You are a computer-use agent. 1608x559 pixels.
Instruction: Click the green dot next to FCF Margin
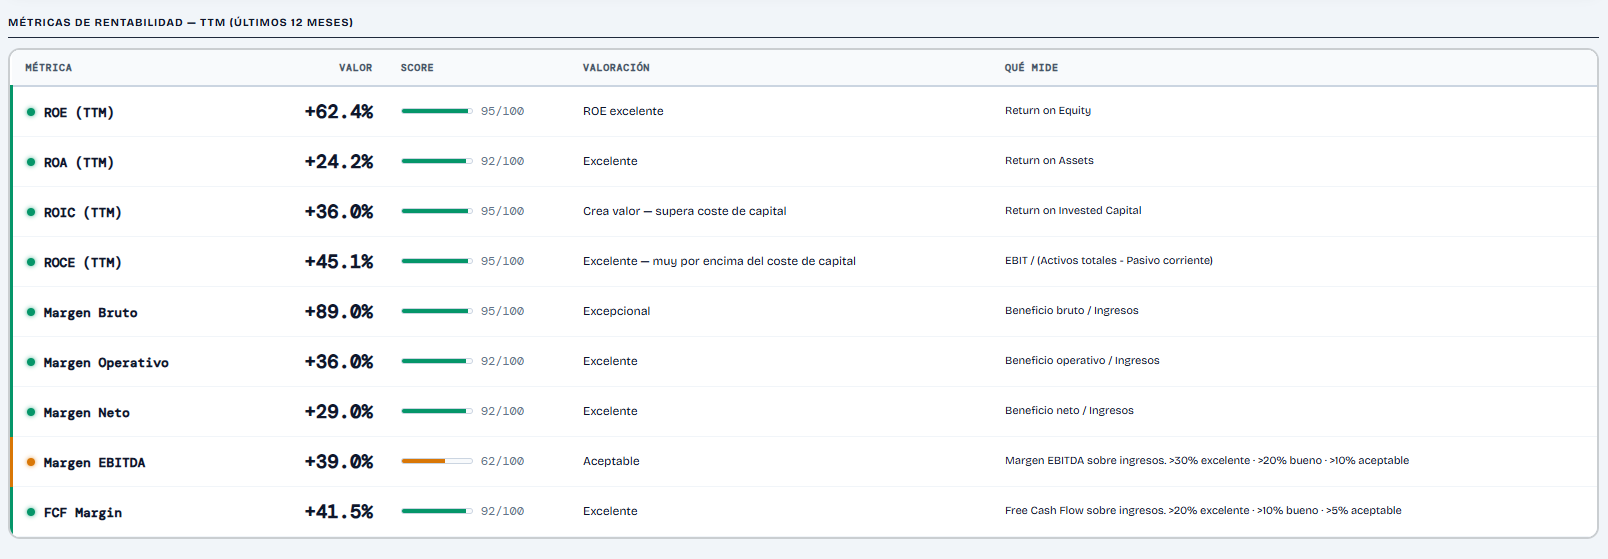tap(31, 512)
